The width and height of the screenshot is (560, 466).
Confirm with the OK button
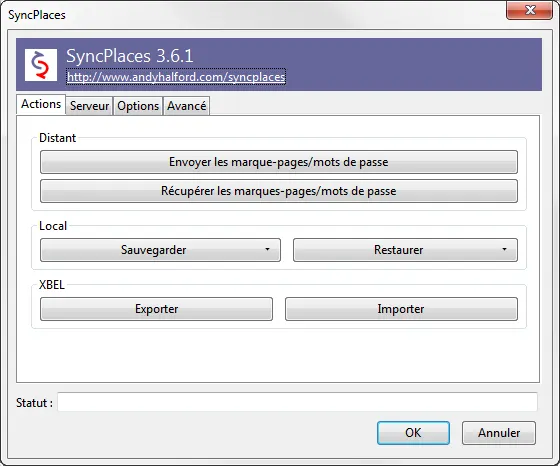pyautogui.click(x=413, y=433)
